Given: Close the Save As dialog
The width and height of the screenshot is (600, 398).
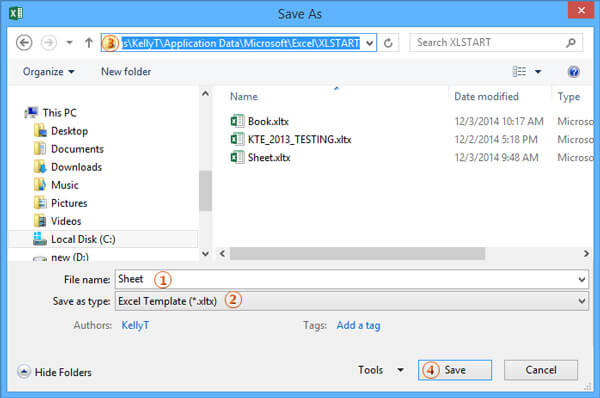Looking at the screenshot, I should 581,10.
